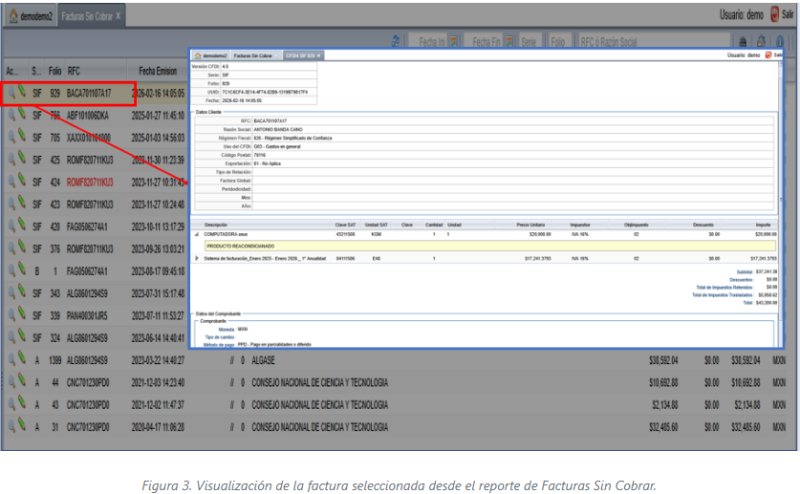The image size is (800, 494).
Task: Click the export icon in the toolbar
Action: 761,41
